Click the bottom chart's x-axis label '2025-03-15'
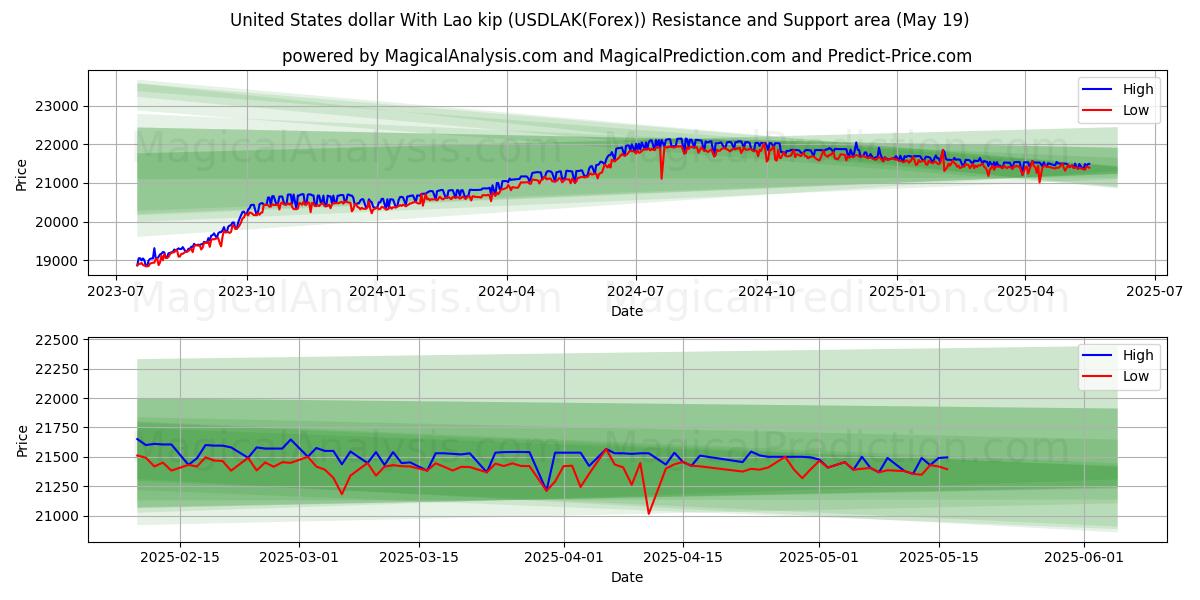The height and width of the screenshot is (600, 1200). 419,560
